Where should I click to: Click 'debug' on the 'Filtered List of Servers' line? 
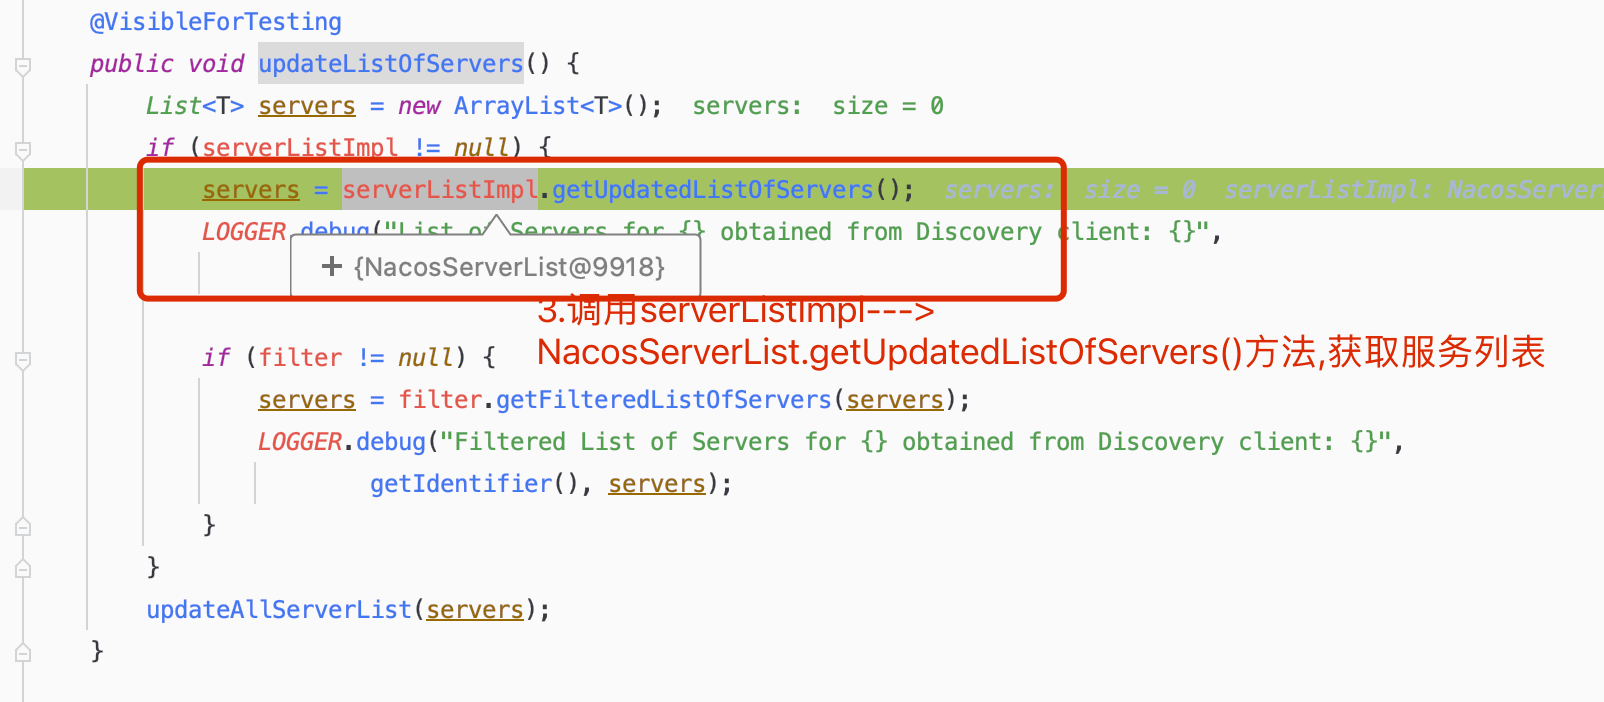coord(391,442)
